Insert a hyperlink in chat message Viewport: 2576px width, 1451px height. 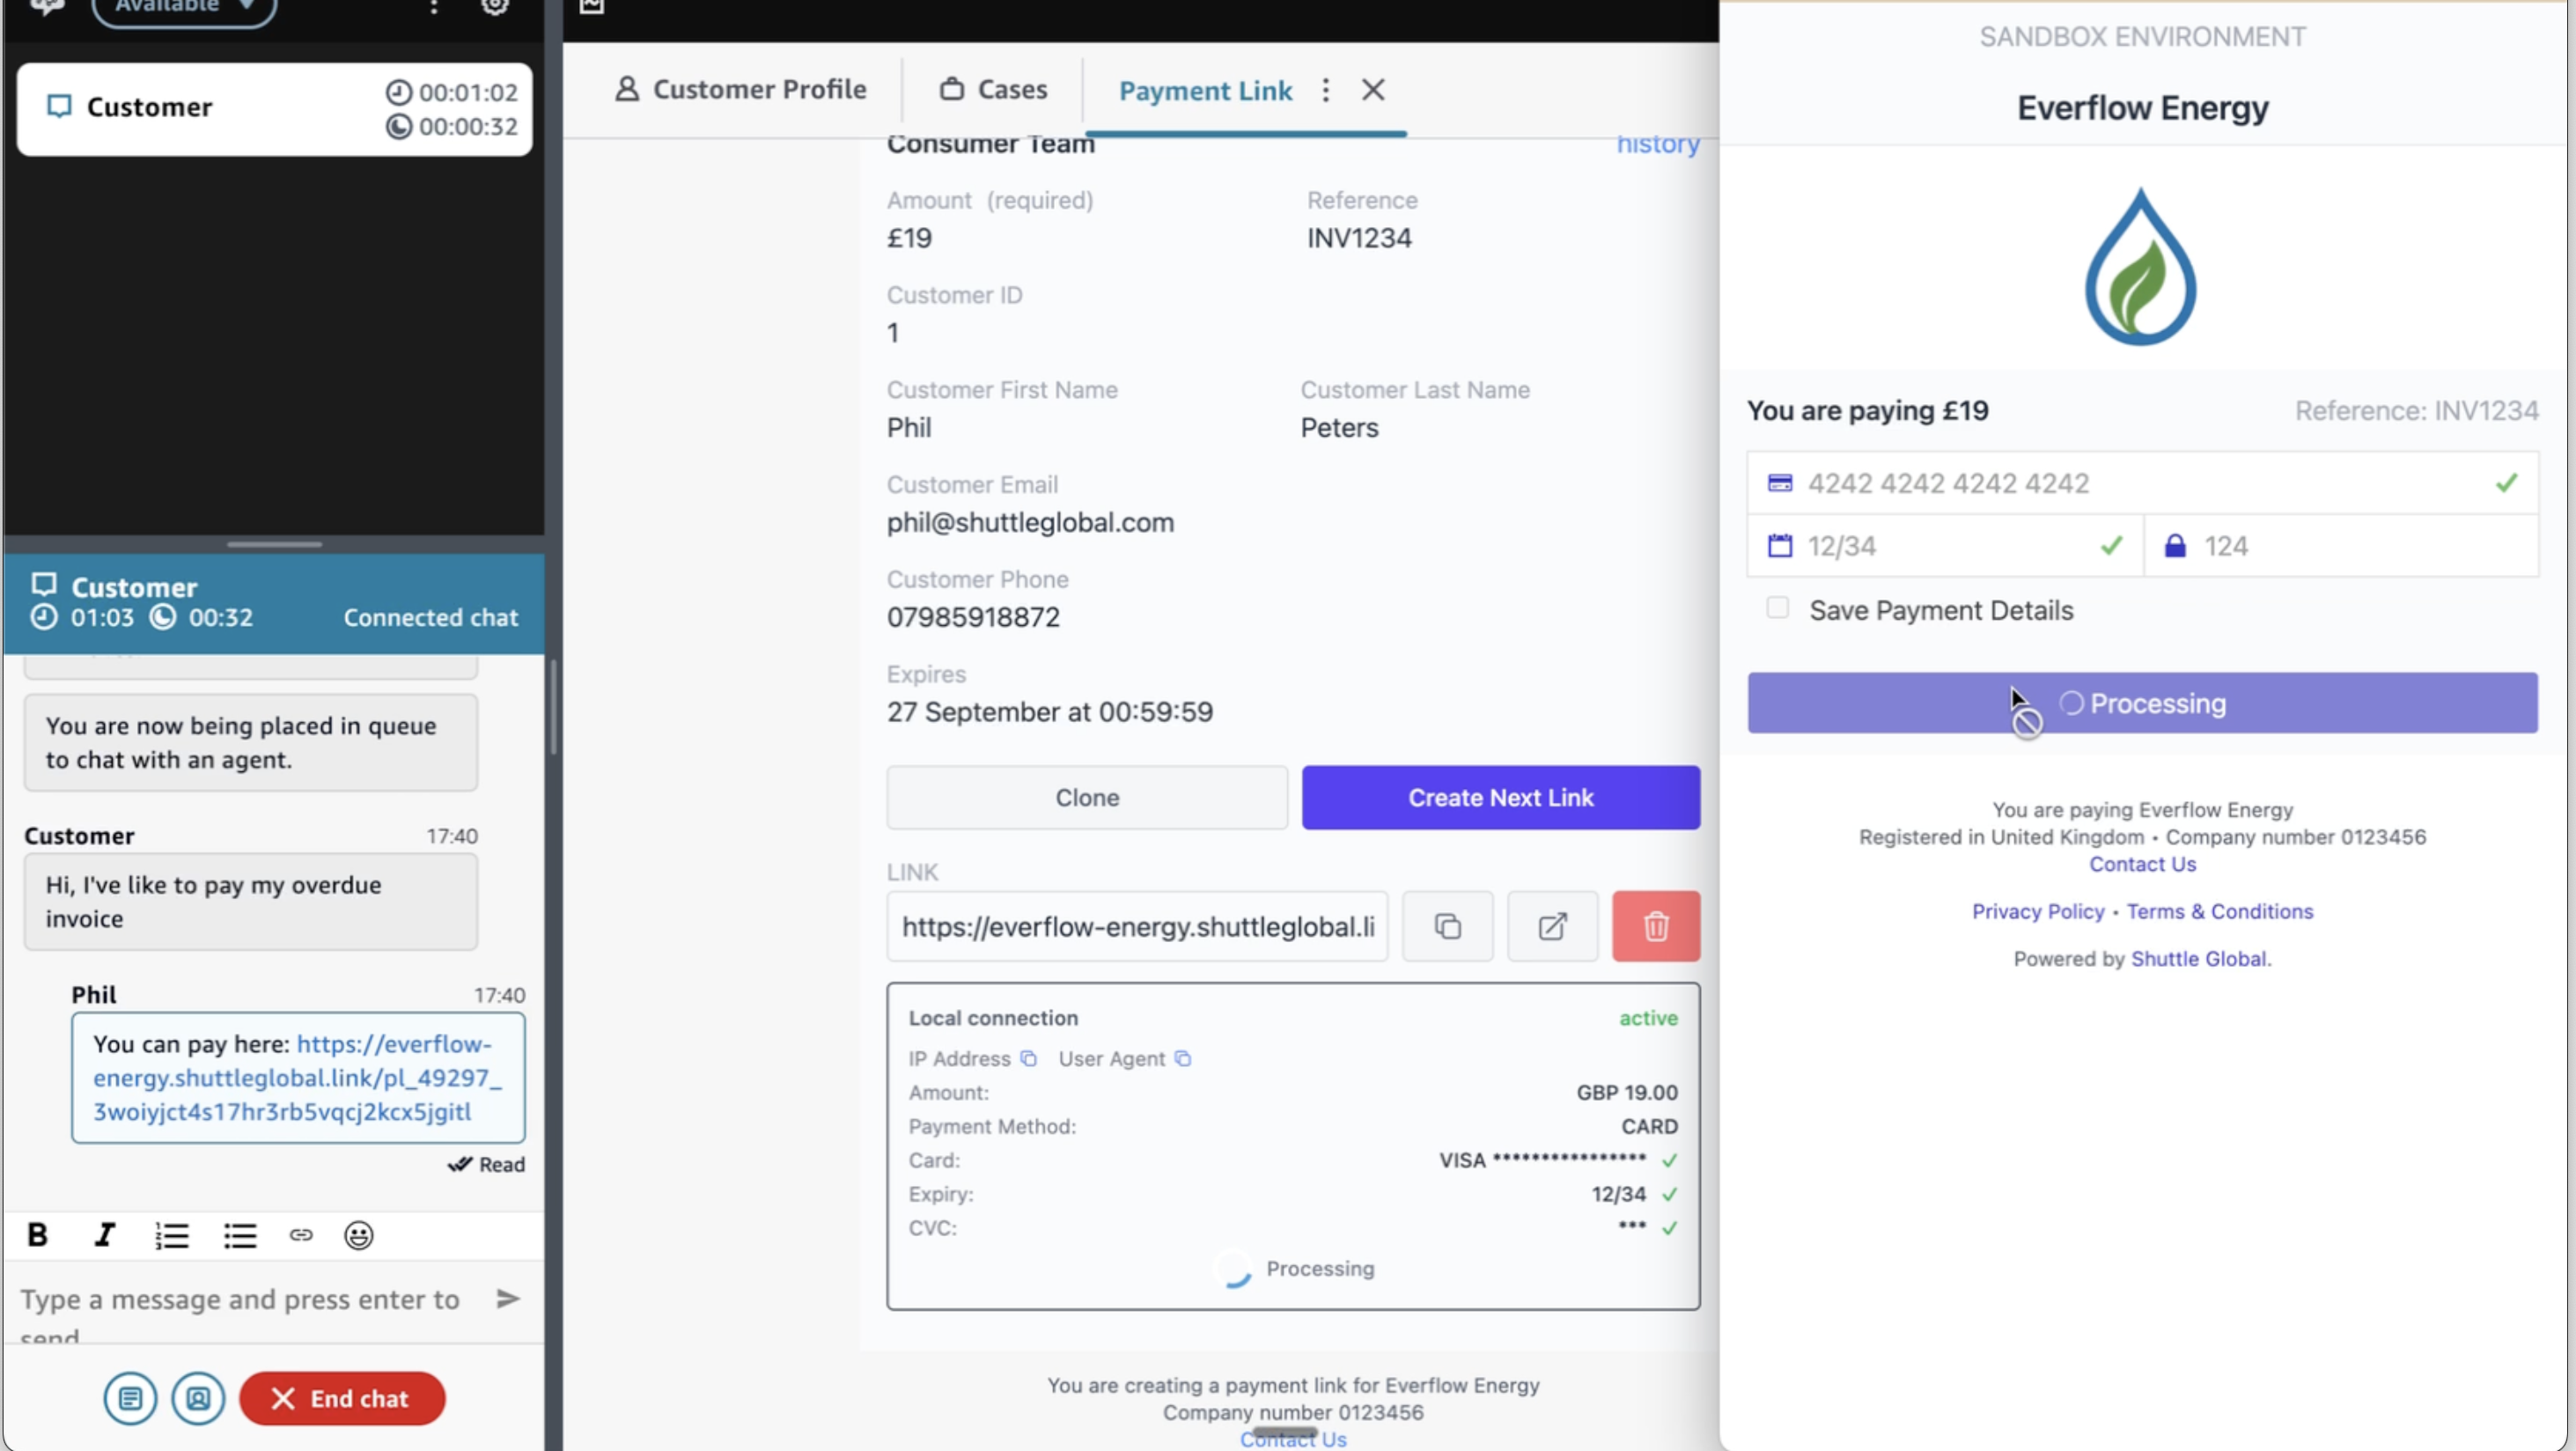[301, 1235]
